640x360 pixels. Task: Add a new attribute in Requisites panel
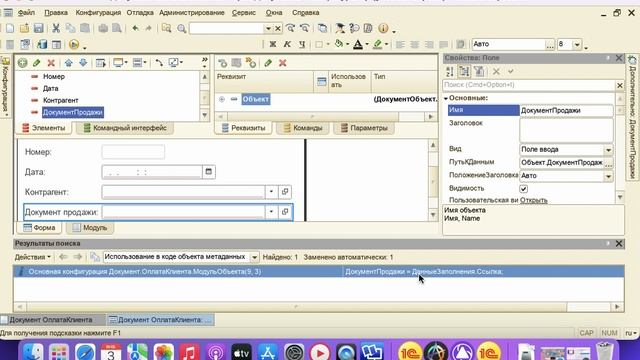pos(222,63)
